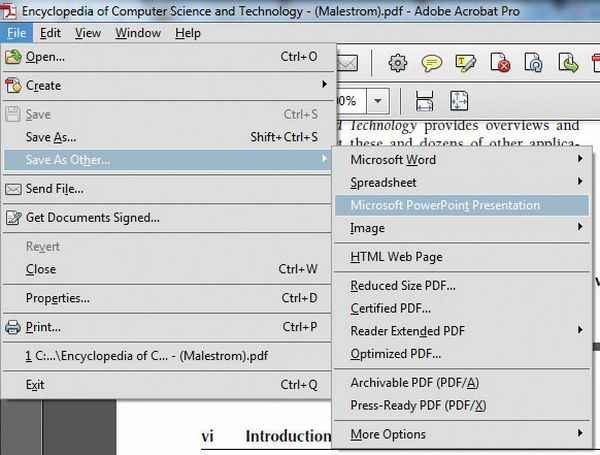600x455 pixels.
Task: Click the Acrobat PDF title bar icon
Action: click(x=8, y=10)
